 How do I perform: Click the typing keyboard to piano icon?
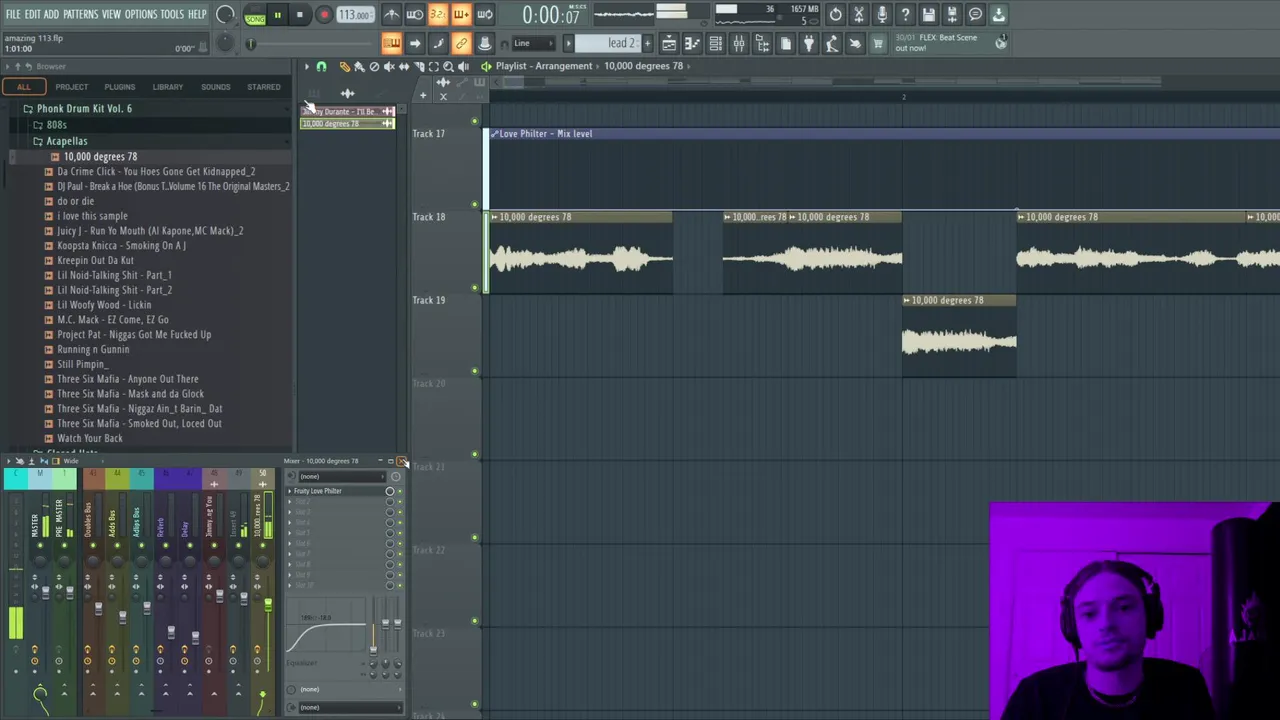coord(391,43)
